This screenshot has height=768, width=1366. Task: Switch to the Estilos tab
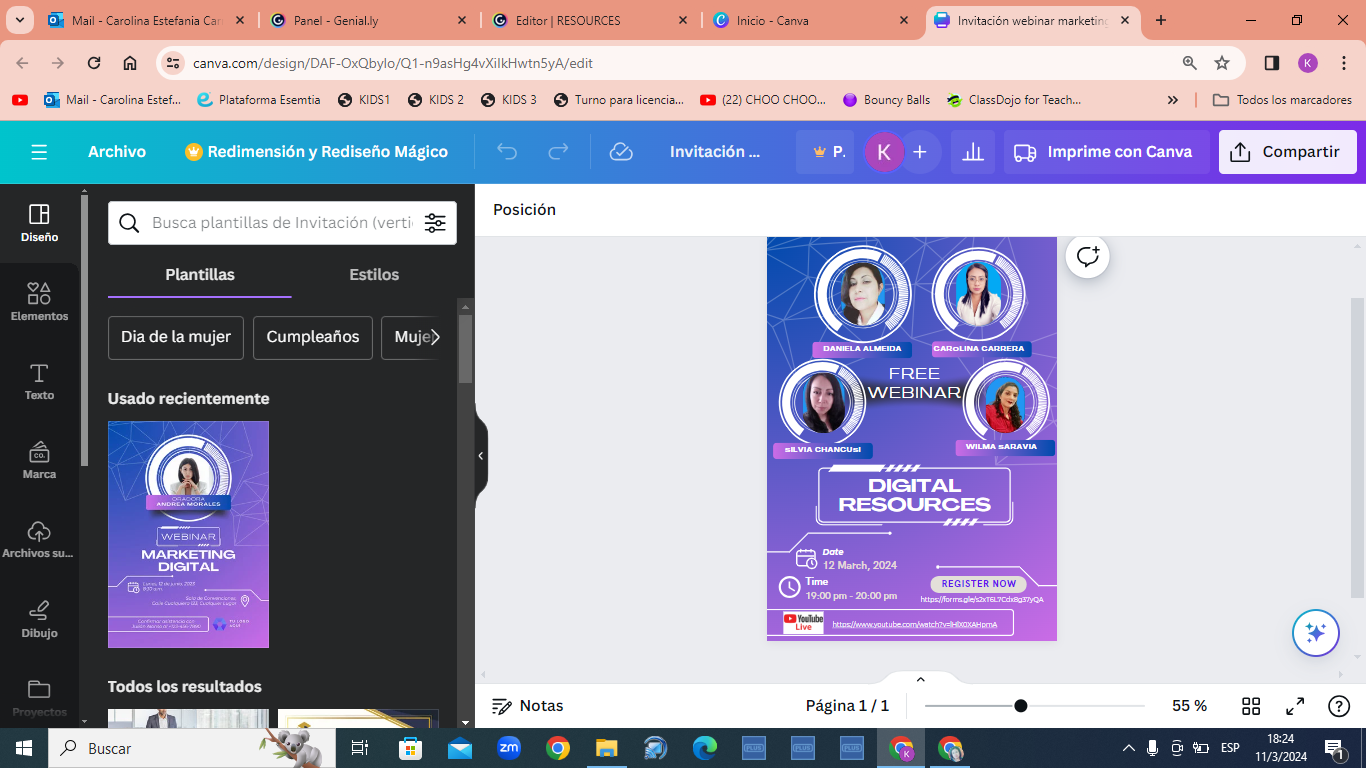coord(373,273)
